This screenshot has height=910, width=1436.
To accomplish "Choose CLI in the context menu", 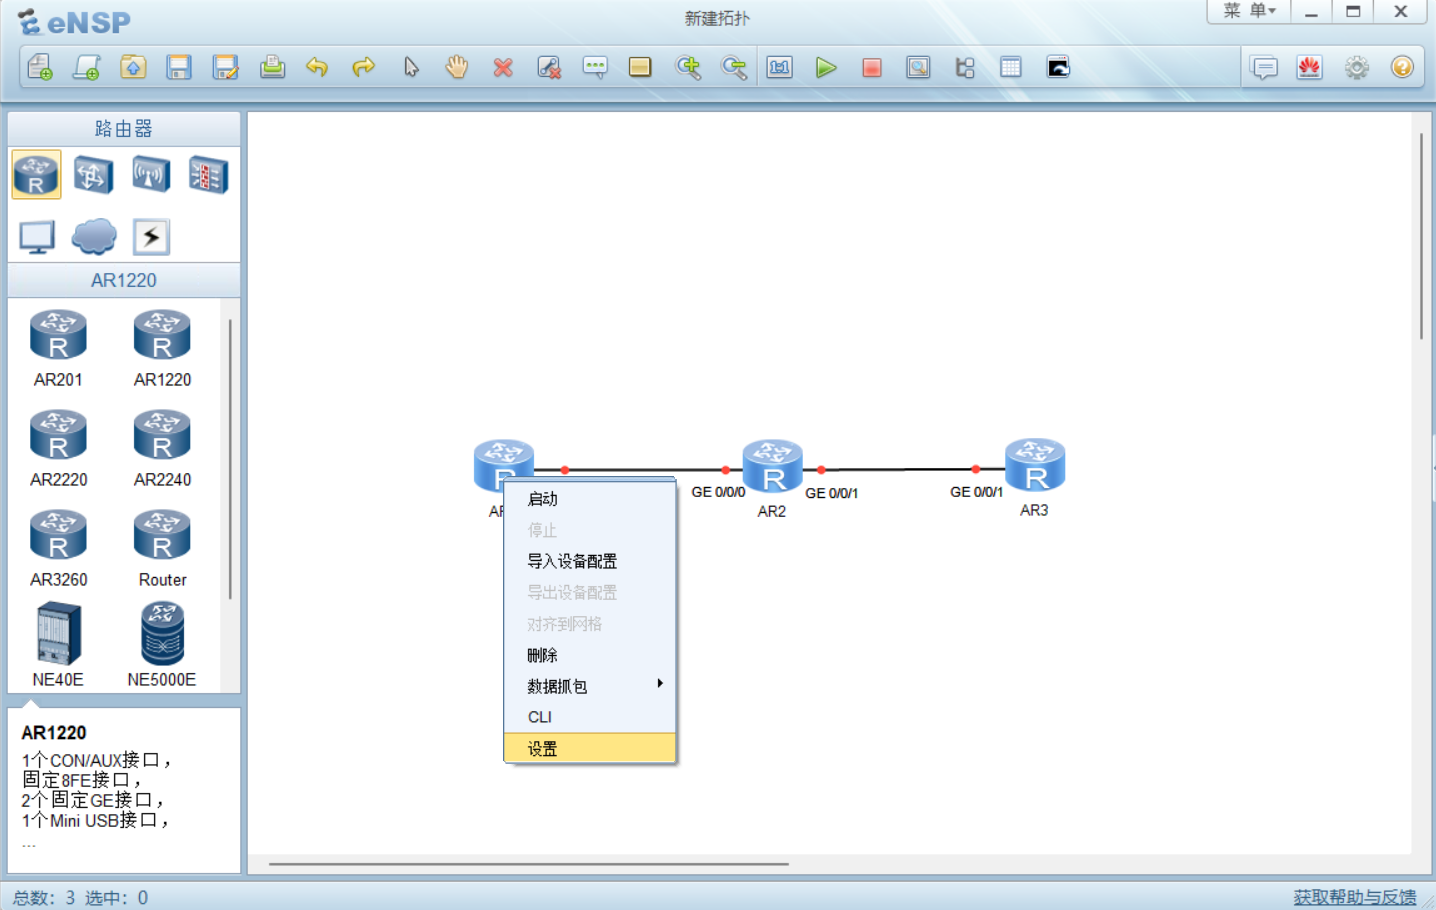I will tap(590, 717).
